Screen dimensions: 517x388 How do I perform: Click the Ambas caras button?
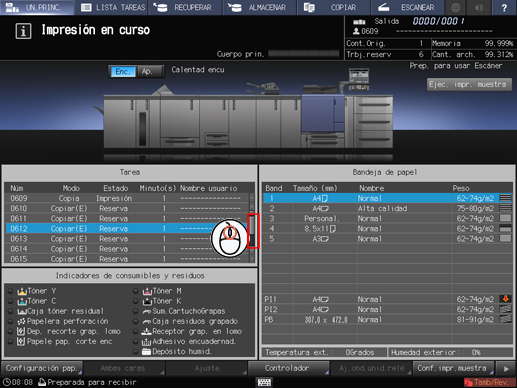click(124, 368)
